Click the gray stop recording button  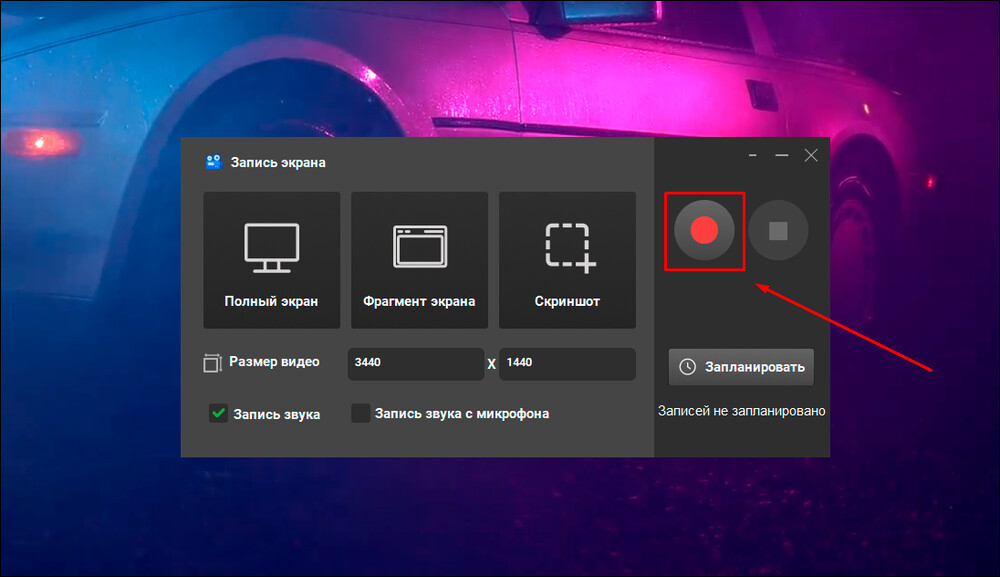tap(778, 230)
